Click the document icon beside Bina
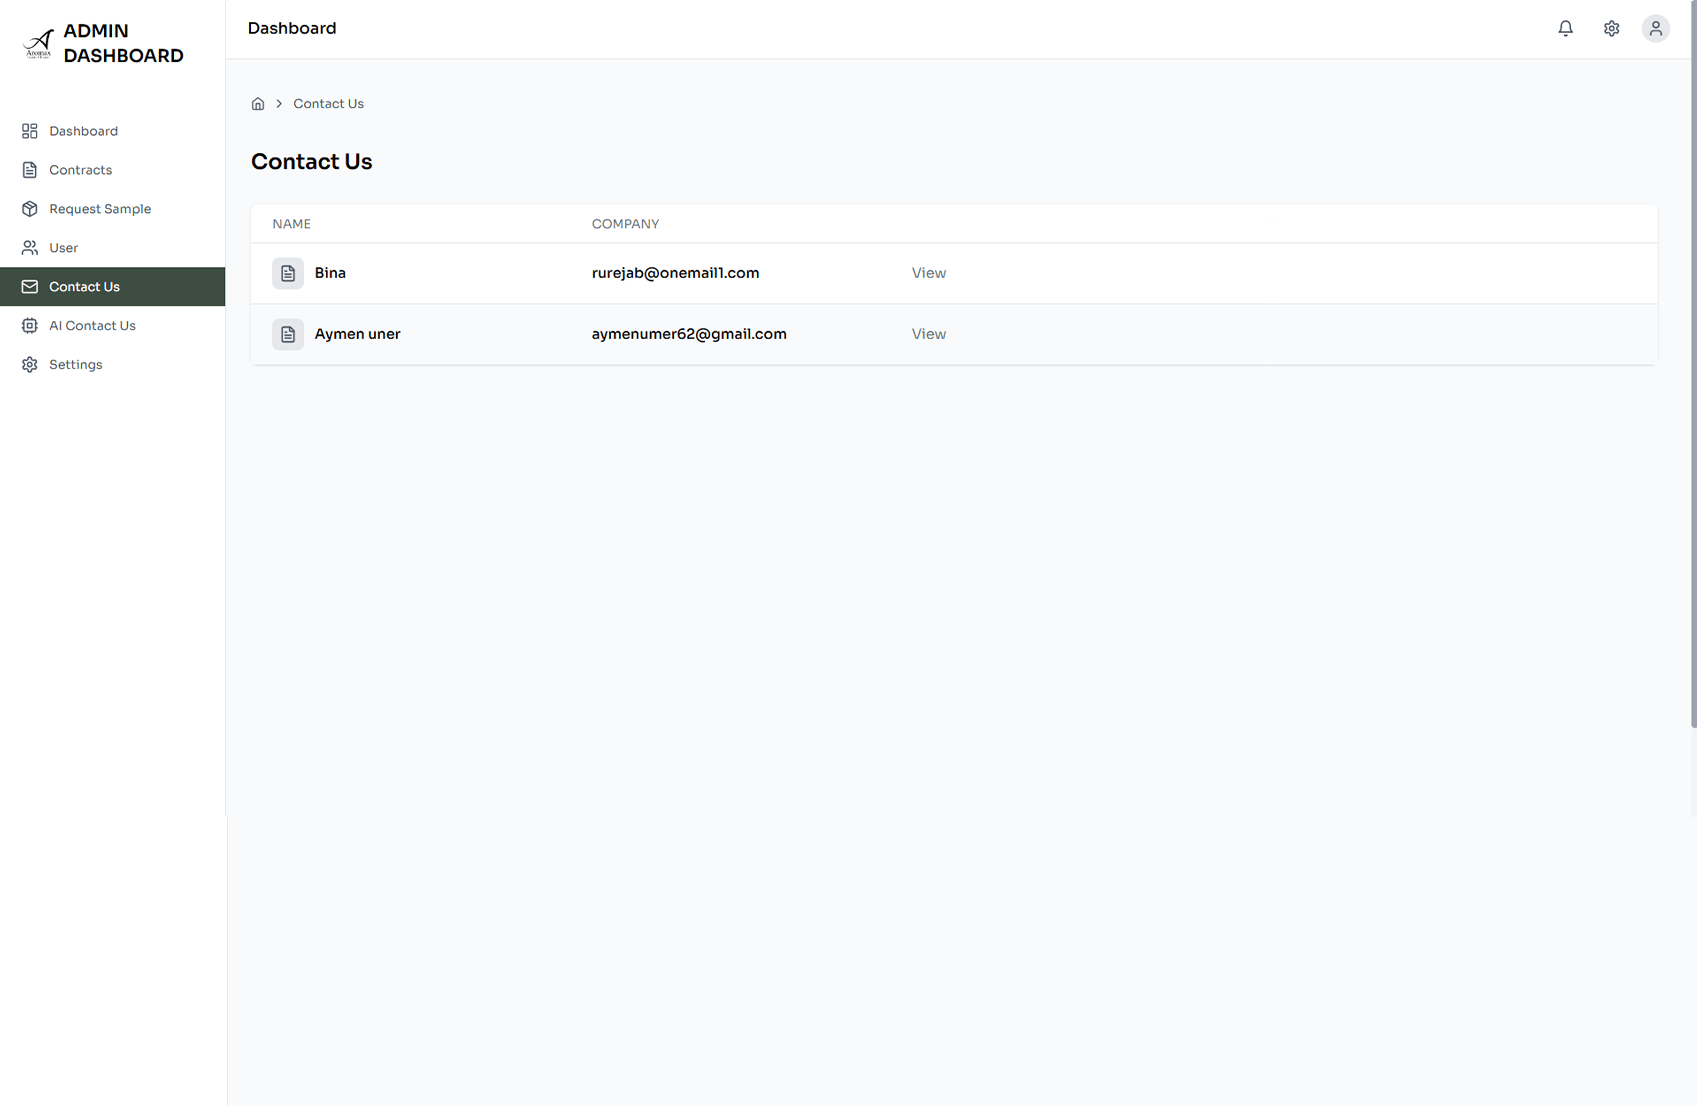The height and width of the screenshot is (1106, 1697). coord(288,273)
